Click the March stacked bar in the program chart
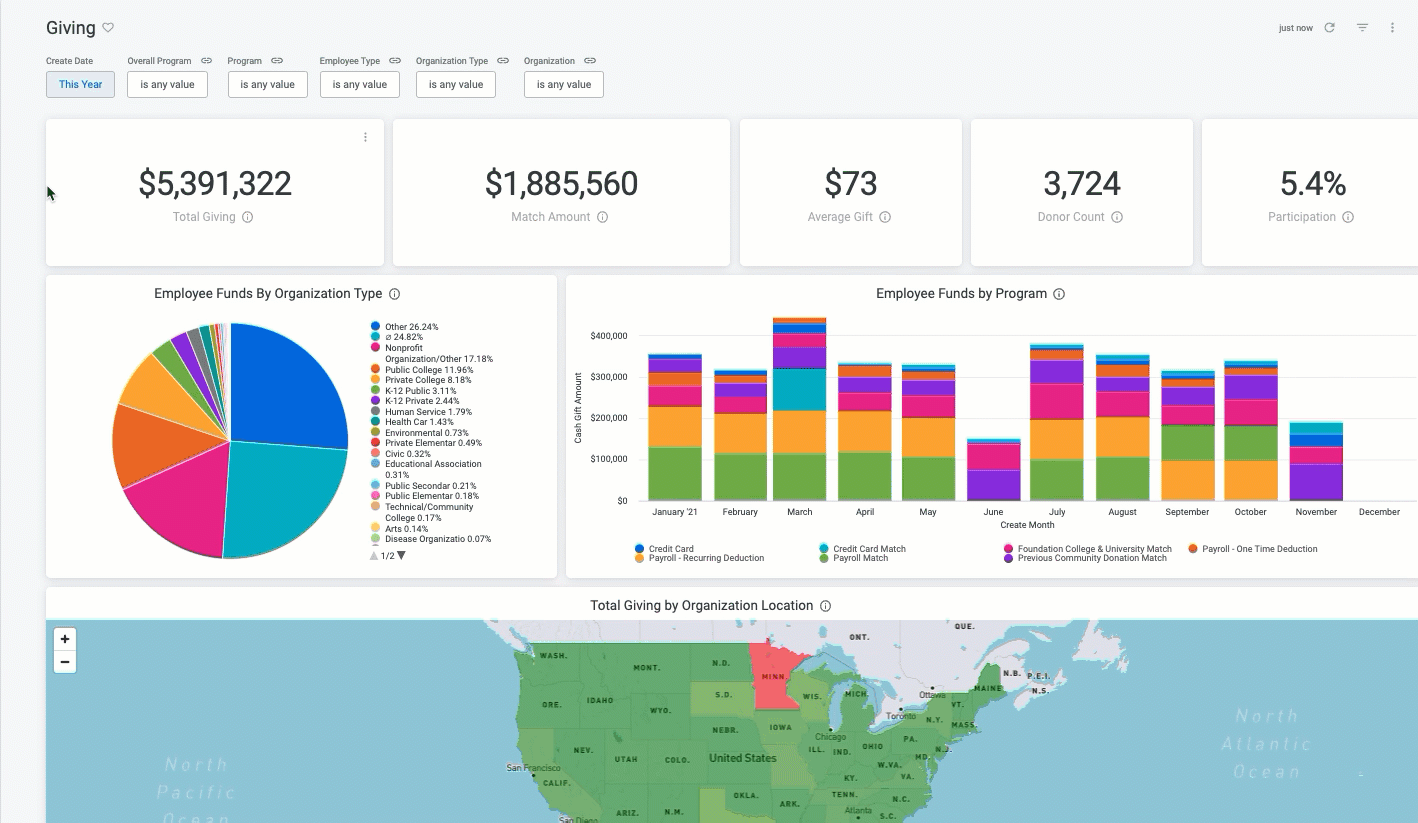This screenshot has width=1418, height=823. pos(800,409)
